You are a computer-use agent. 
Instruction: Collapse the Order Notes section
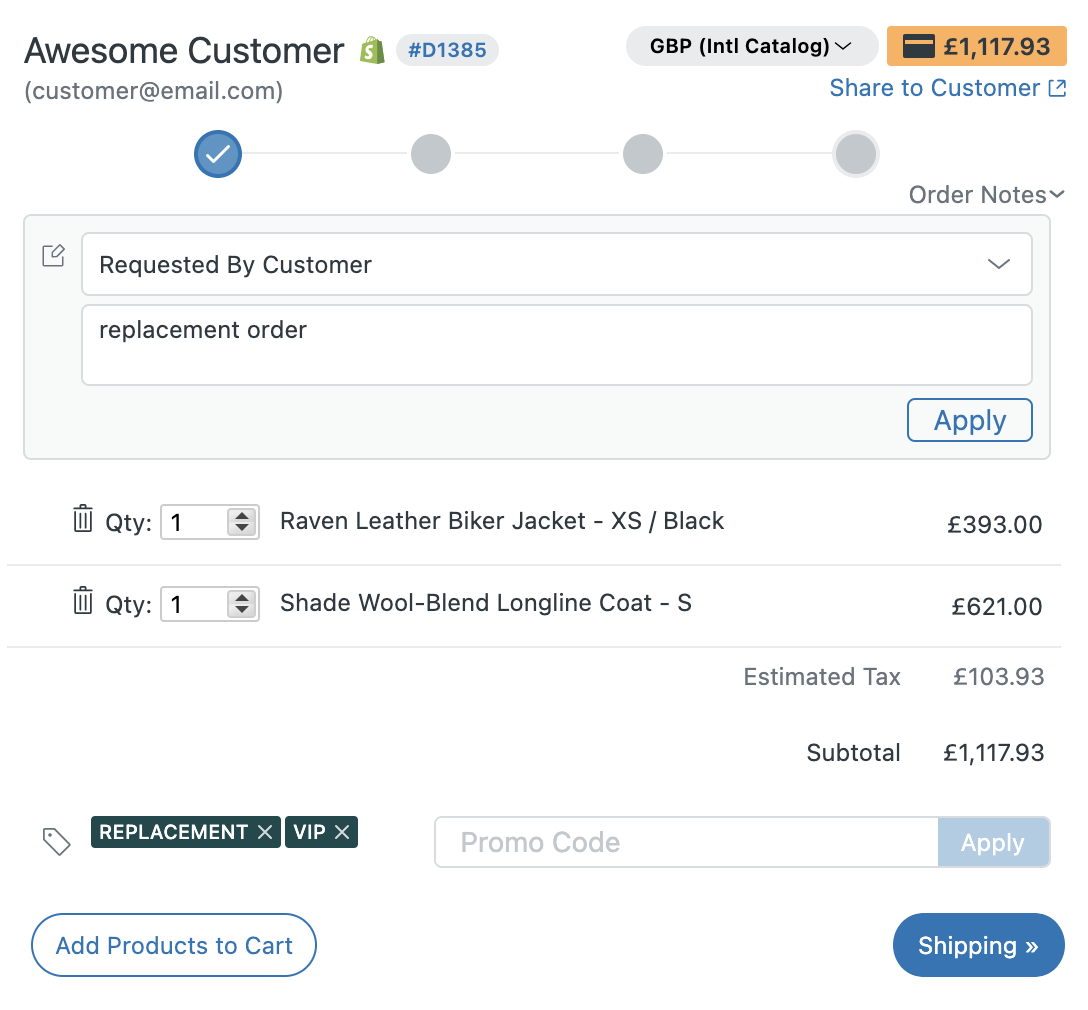pos(986,195)
